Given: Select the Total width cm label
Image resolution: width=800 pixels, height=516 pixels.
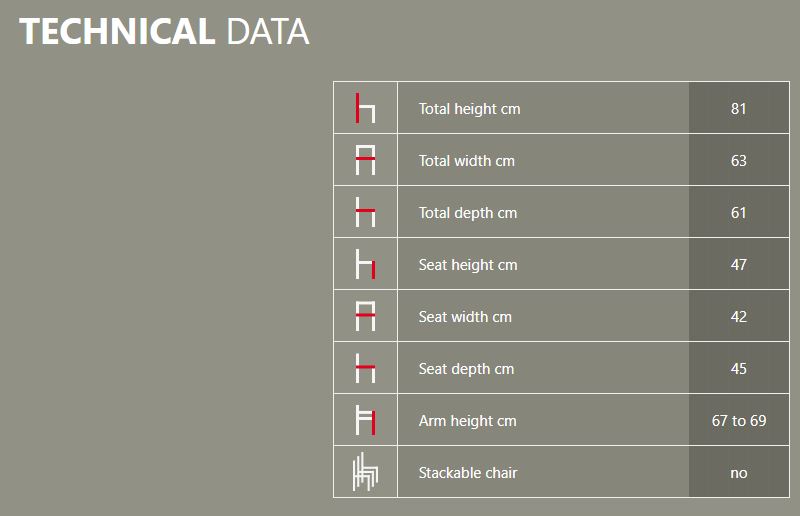Looking at the screenshot, I should (466, 161).
